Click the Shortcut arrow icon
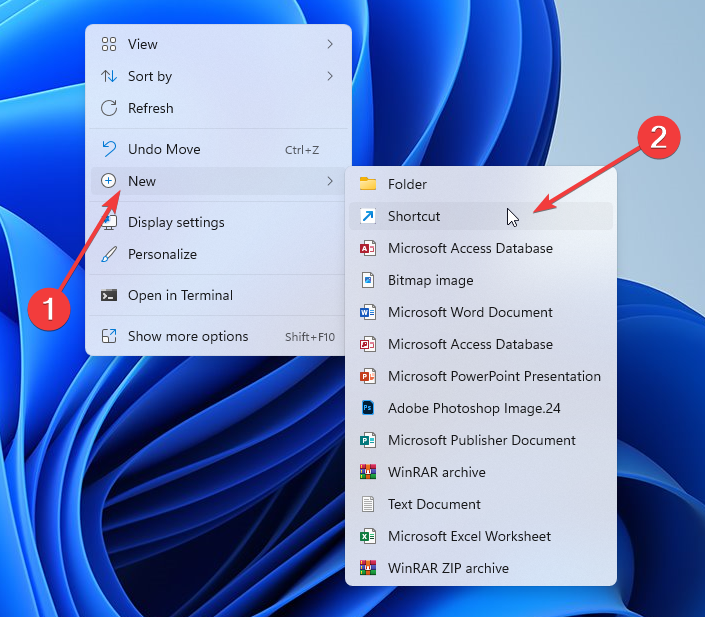This screenshot has height=617, width=705. pyautogui.click(x=368, y=216)
